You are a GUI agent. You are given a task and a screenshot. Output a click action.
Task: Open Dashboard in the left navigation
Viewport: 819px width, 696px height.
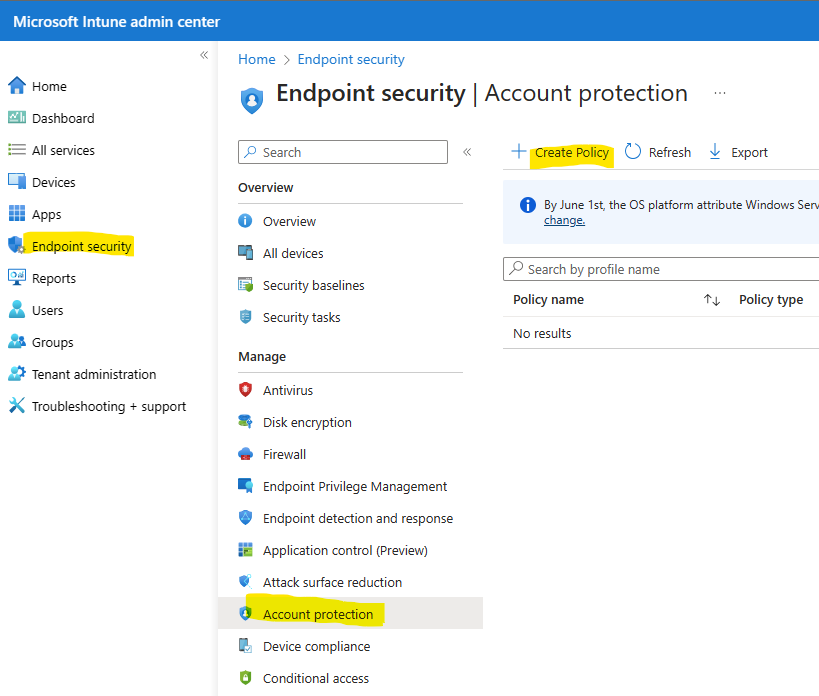coord(63,118)
